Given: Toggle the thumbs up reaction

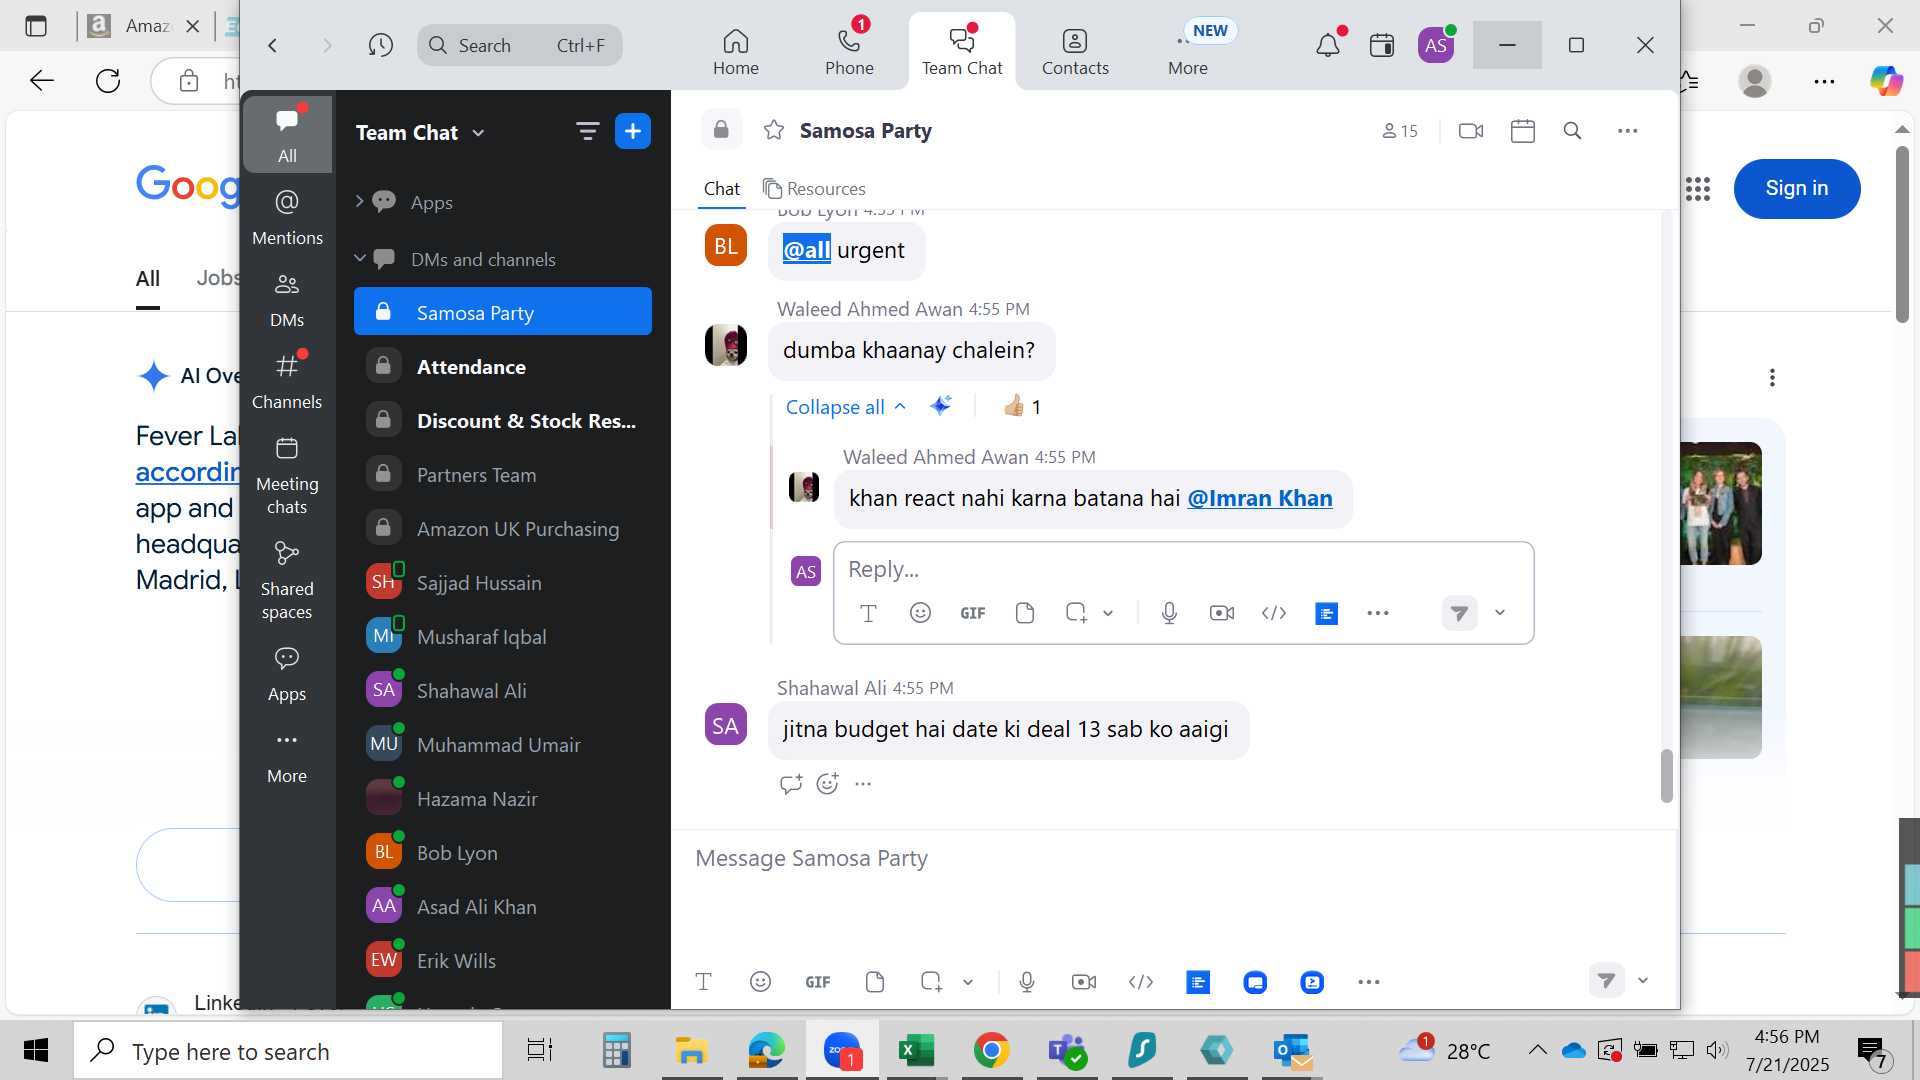Looking at the screenshot, I should (1022, 406).
